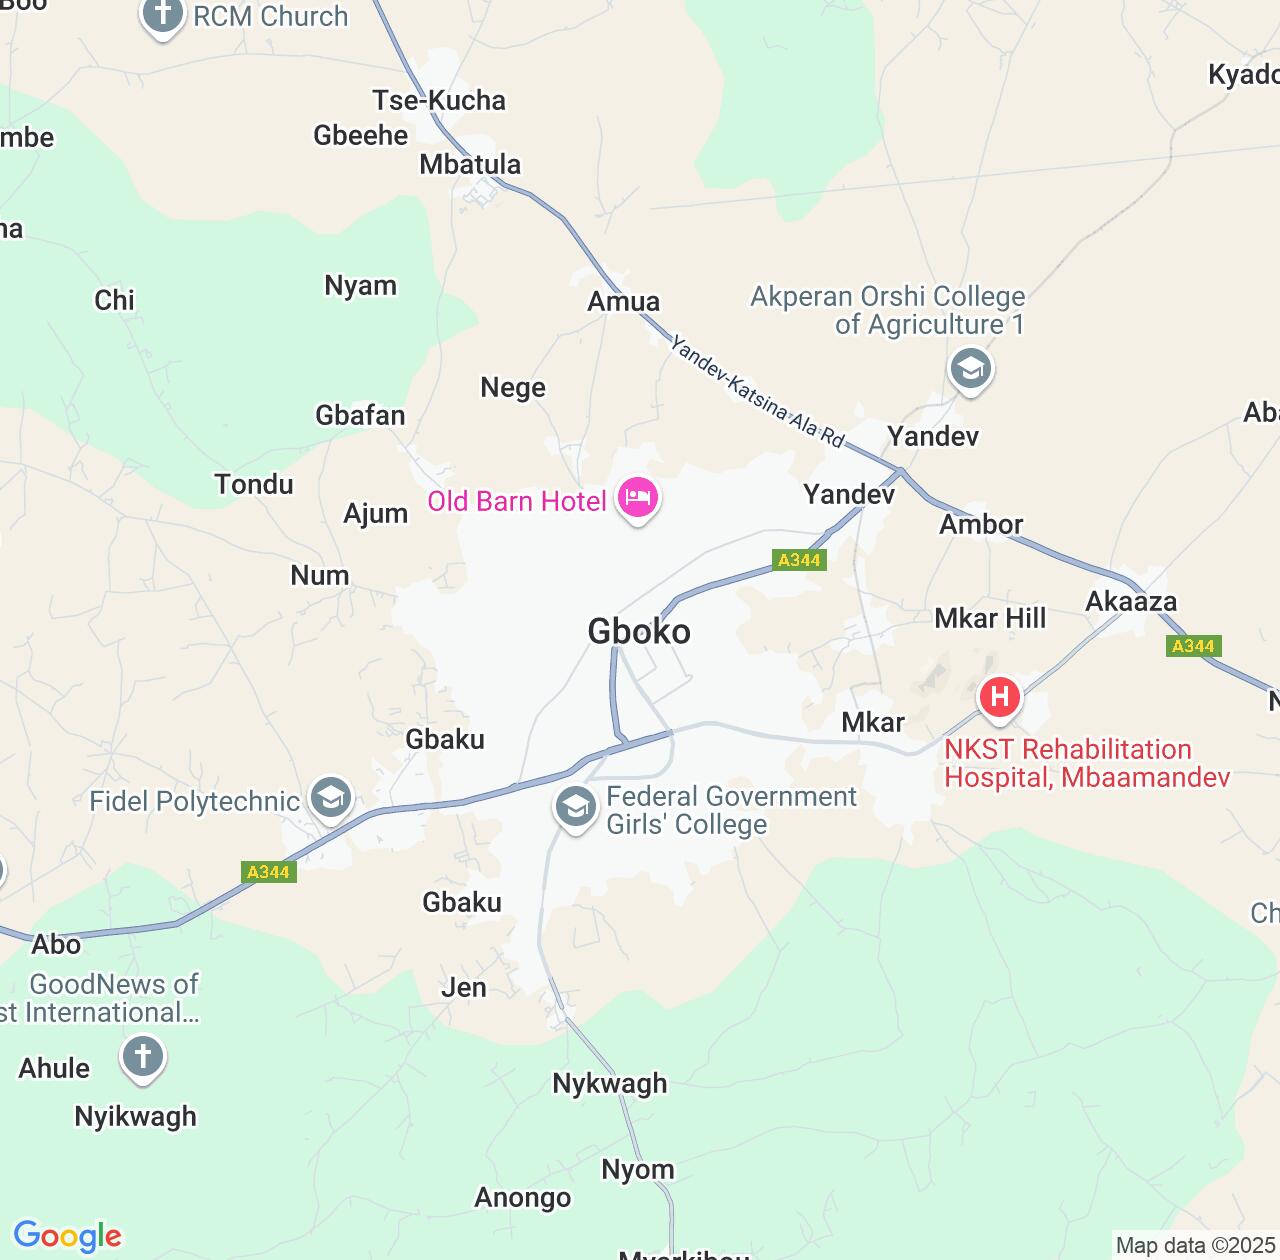This screenshot has height=1260, width=1280.
Task: Click the A344 road shield near Yandev
Action: (799, 560)
